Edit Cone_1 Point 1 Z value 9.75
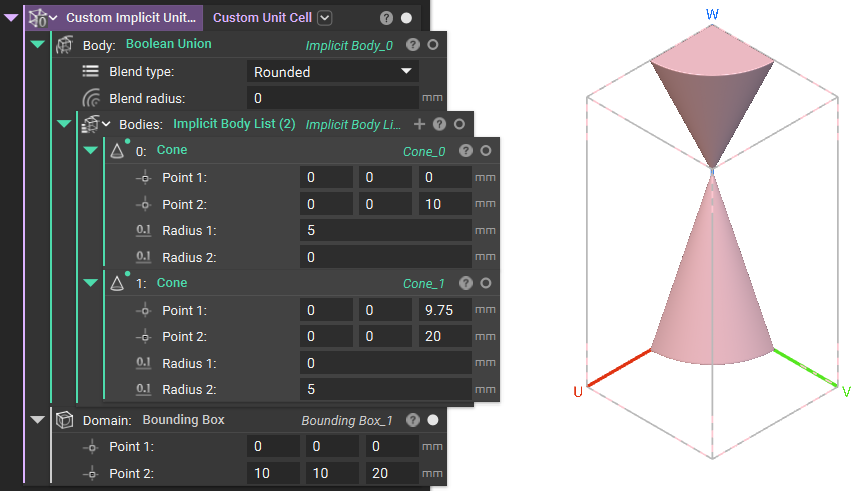Screen dimensions: 858x491 coord(445,310)
